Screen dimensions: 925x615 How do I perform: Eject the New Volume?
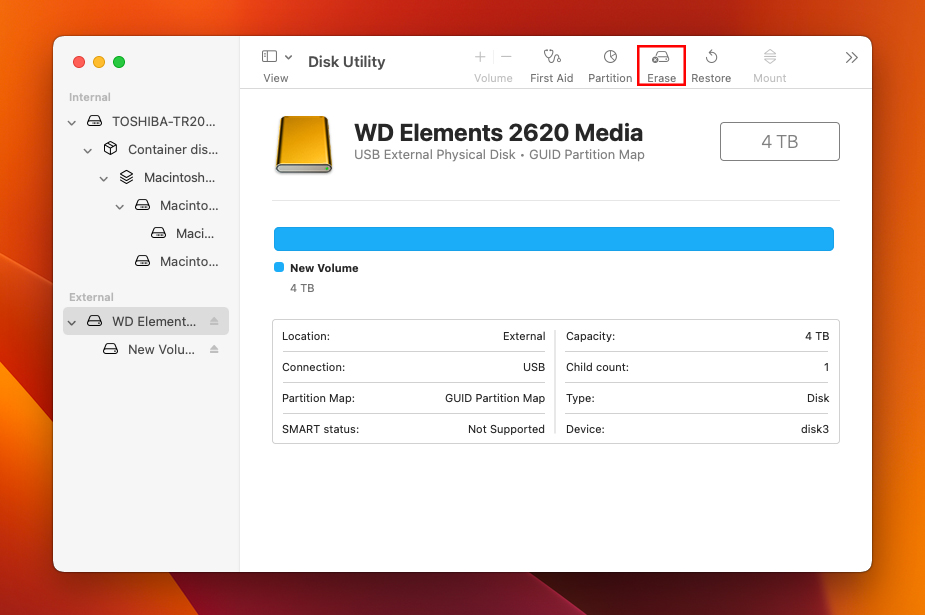214,350
